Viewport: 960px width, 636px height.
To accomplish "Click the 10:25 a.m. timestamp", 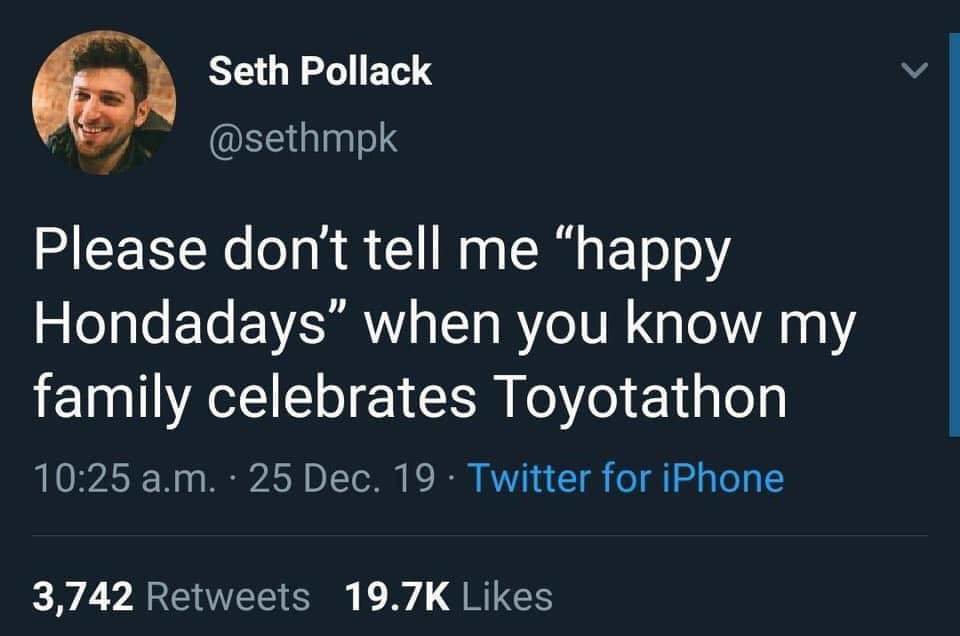I will (125, 478).
